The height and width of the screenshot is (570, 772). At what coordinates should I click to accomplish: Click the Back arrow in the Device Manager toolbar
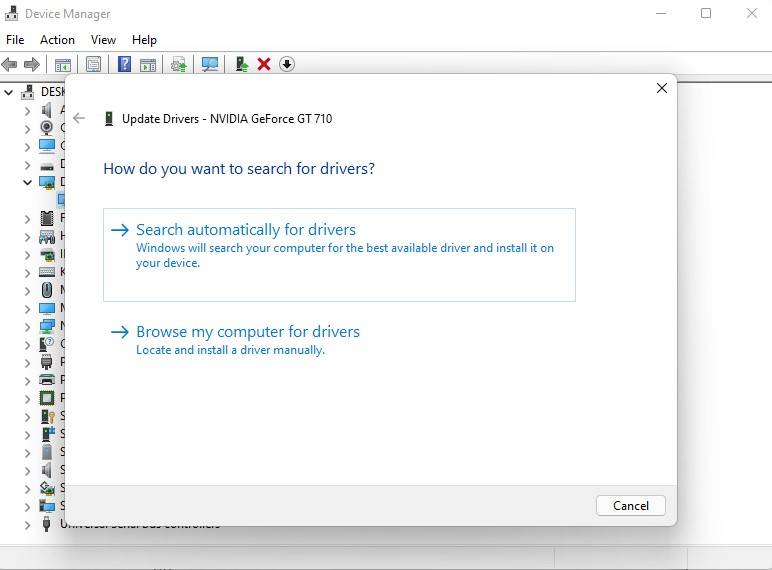coord(9,64)
